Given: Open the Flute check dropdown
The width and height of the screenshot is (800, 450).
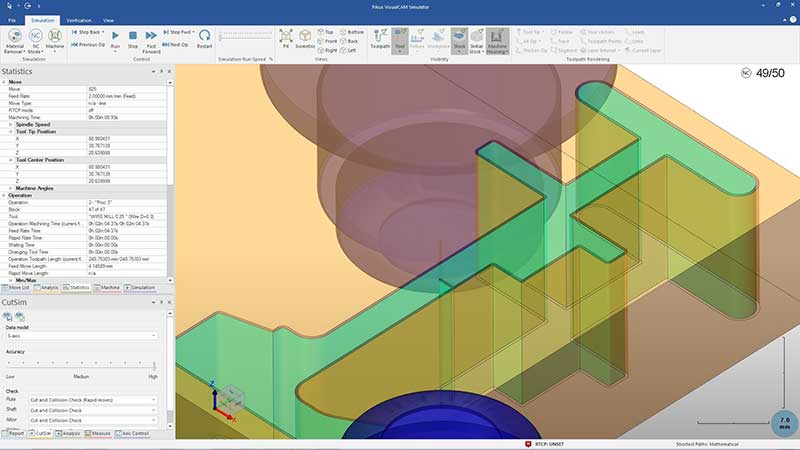Looking at the screenshot, I should [x=93, y=399].
